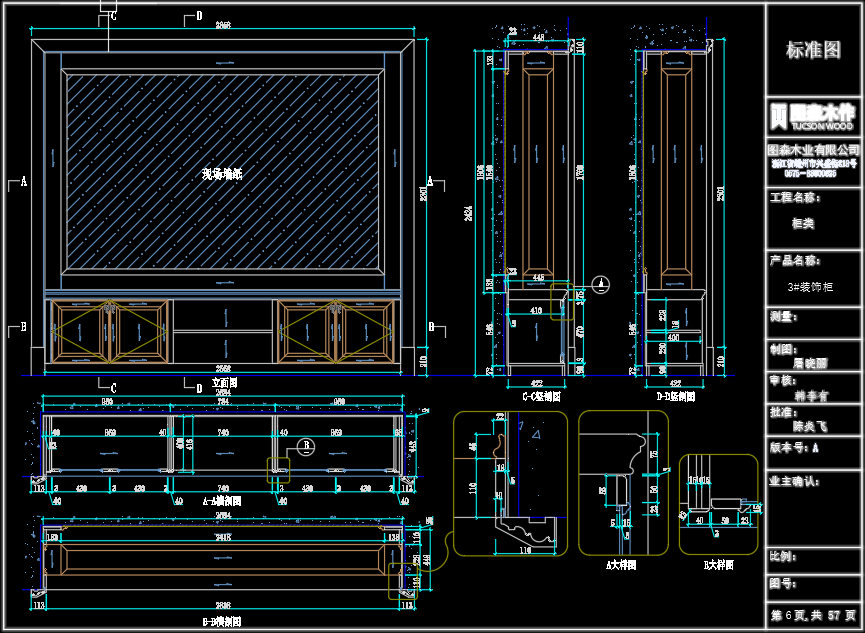Image resolution: width=865 pixels, height=633 pixels.
Task: Click the section mark A on the left edge
Action: pyautogui.click(x=21, y=183)
